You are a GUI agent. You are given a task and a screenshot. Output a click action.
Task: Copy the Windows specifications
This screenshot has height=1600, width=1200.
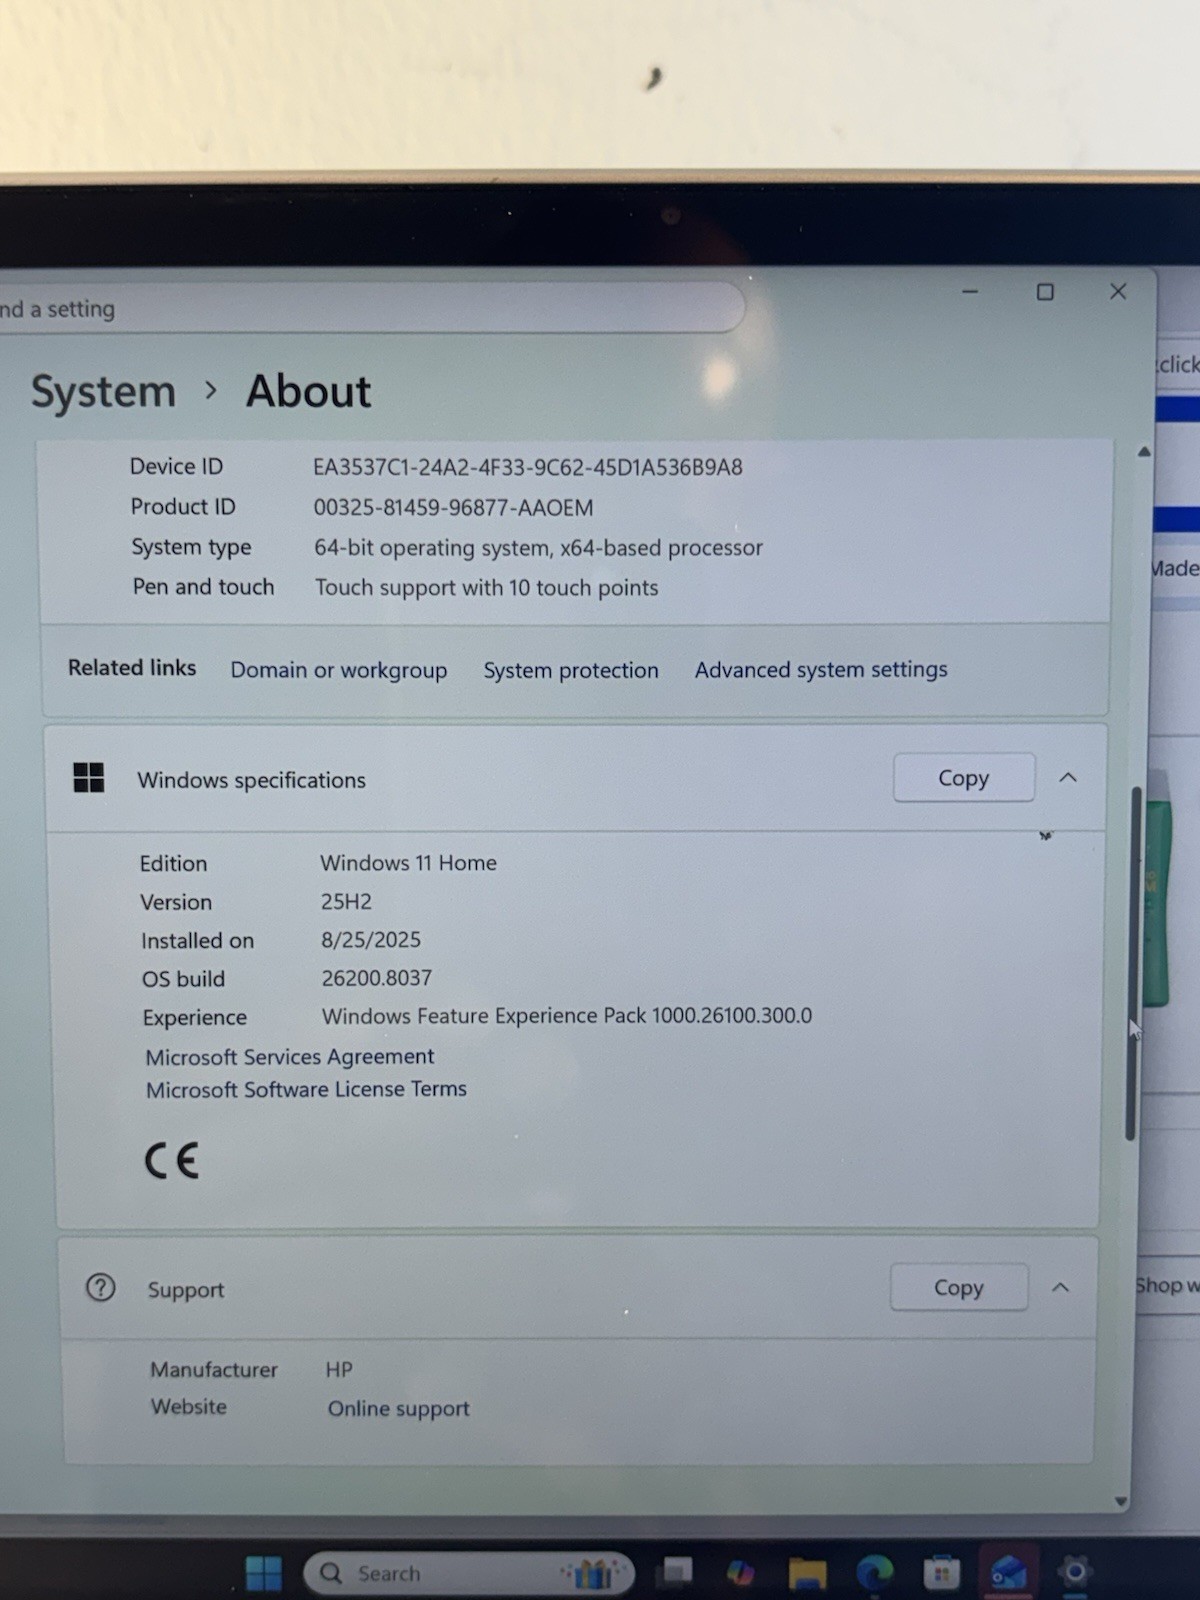[x=963, y=778]
